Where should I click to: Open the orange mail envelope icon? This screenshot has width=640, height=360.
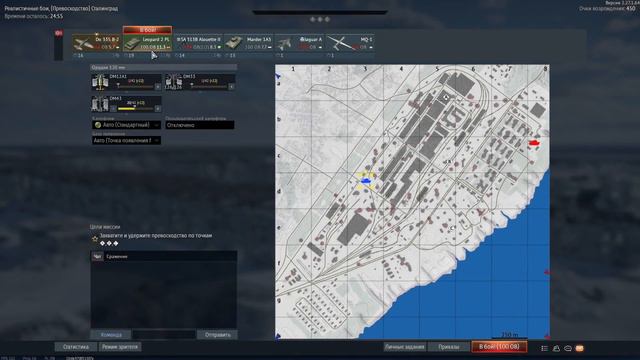tap(580, 348)
